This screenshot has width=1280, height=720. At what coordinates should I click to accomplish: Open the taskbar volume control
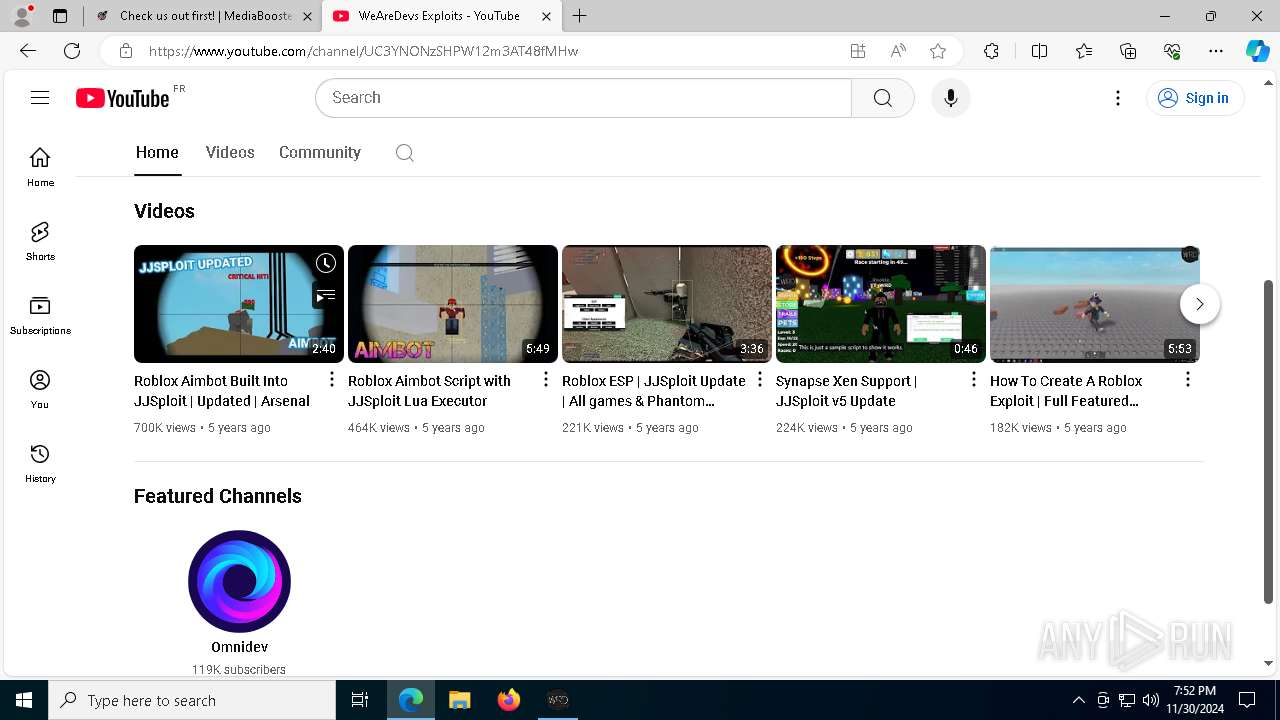click(x=1150, y=700)
